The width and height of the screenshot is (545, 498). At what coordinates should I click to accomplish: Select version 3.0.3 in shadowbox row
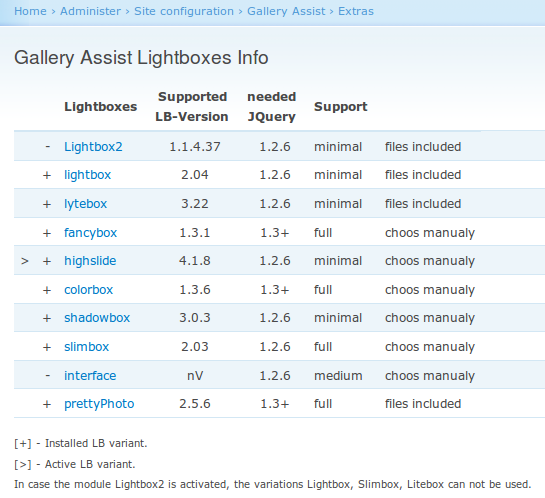(x=195, y=318)
